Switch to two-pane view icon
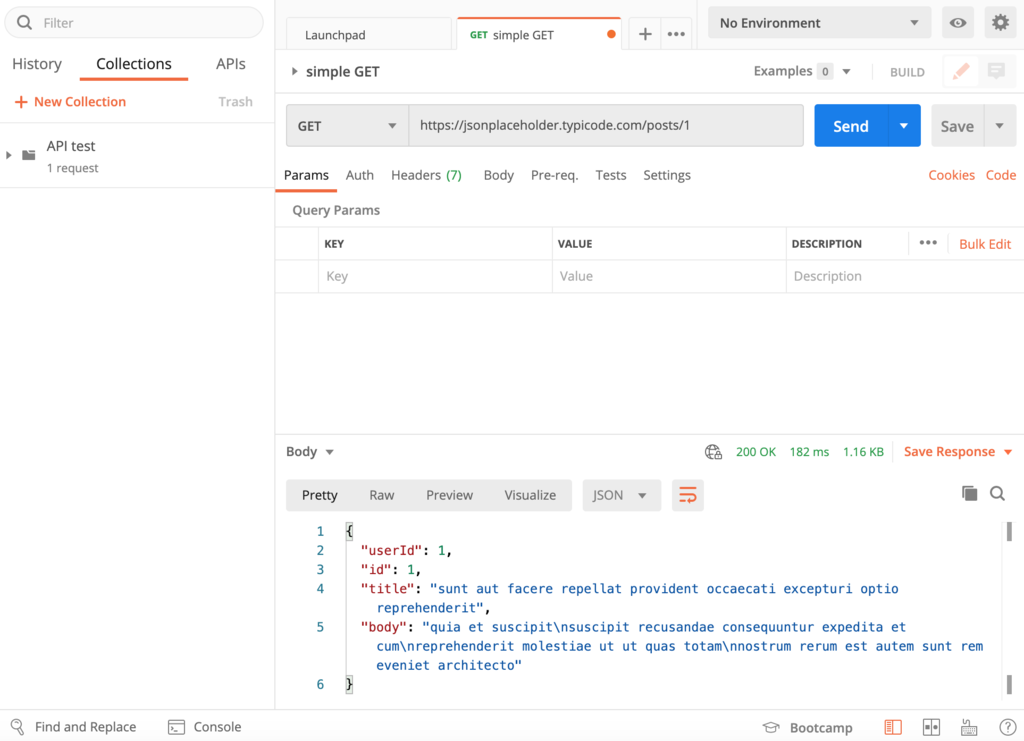The width and height of the screenshot is (1024, 741). (x=931, y=727)
